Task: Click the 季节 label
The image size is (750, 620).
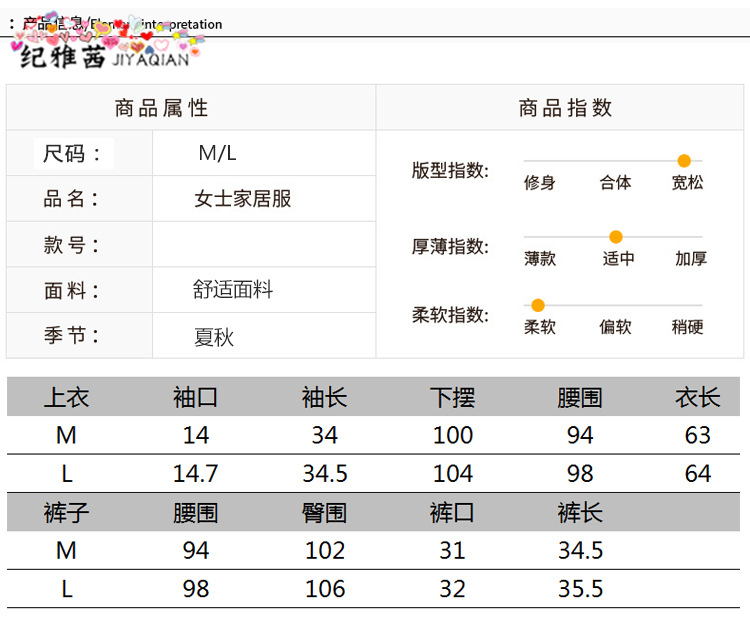Action: [x=71, y=335]
